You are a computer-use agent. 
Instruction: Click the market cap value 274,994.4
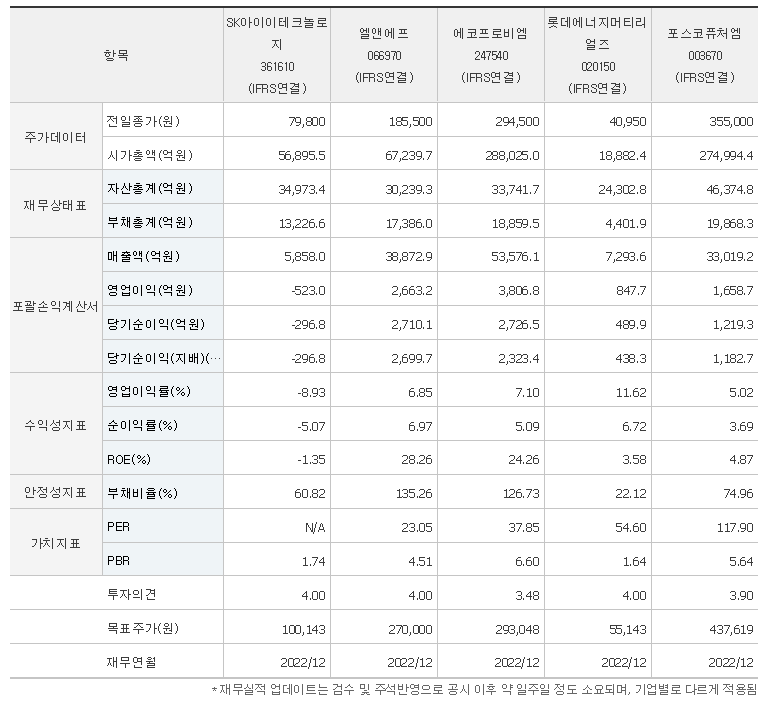(727, 156)
